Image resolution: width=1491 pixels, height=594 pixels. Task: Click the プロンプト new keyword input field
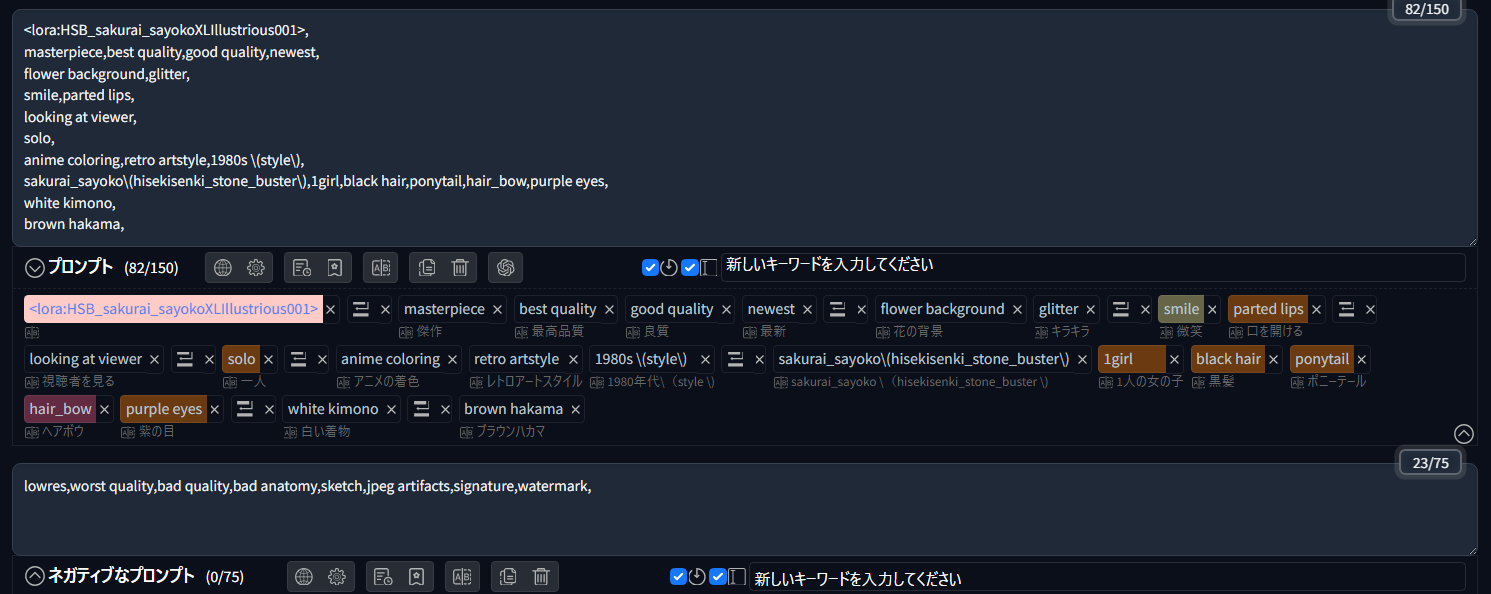click(x=1092, y=267)
